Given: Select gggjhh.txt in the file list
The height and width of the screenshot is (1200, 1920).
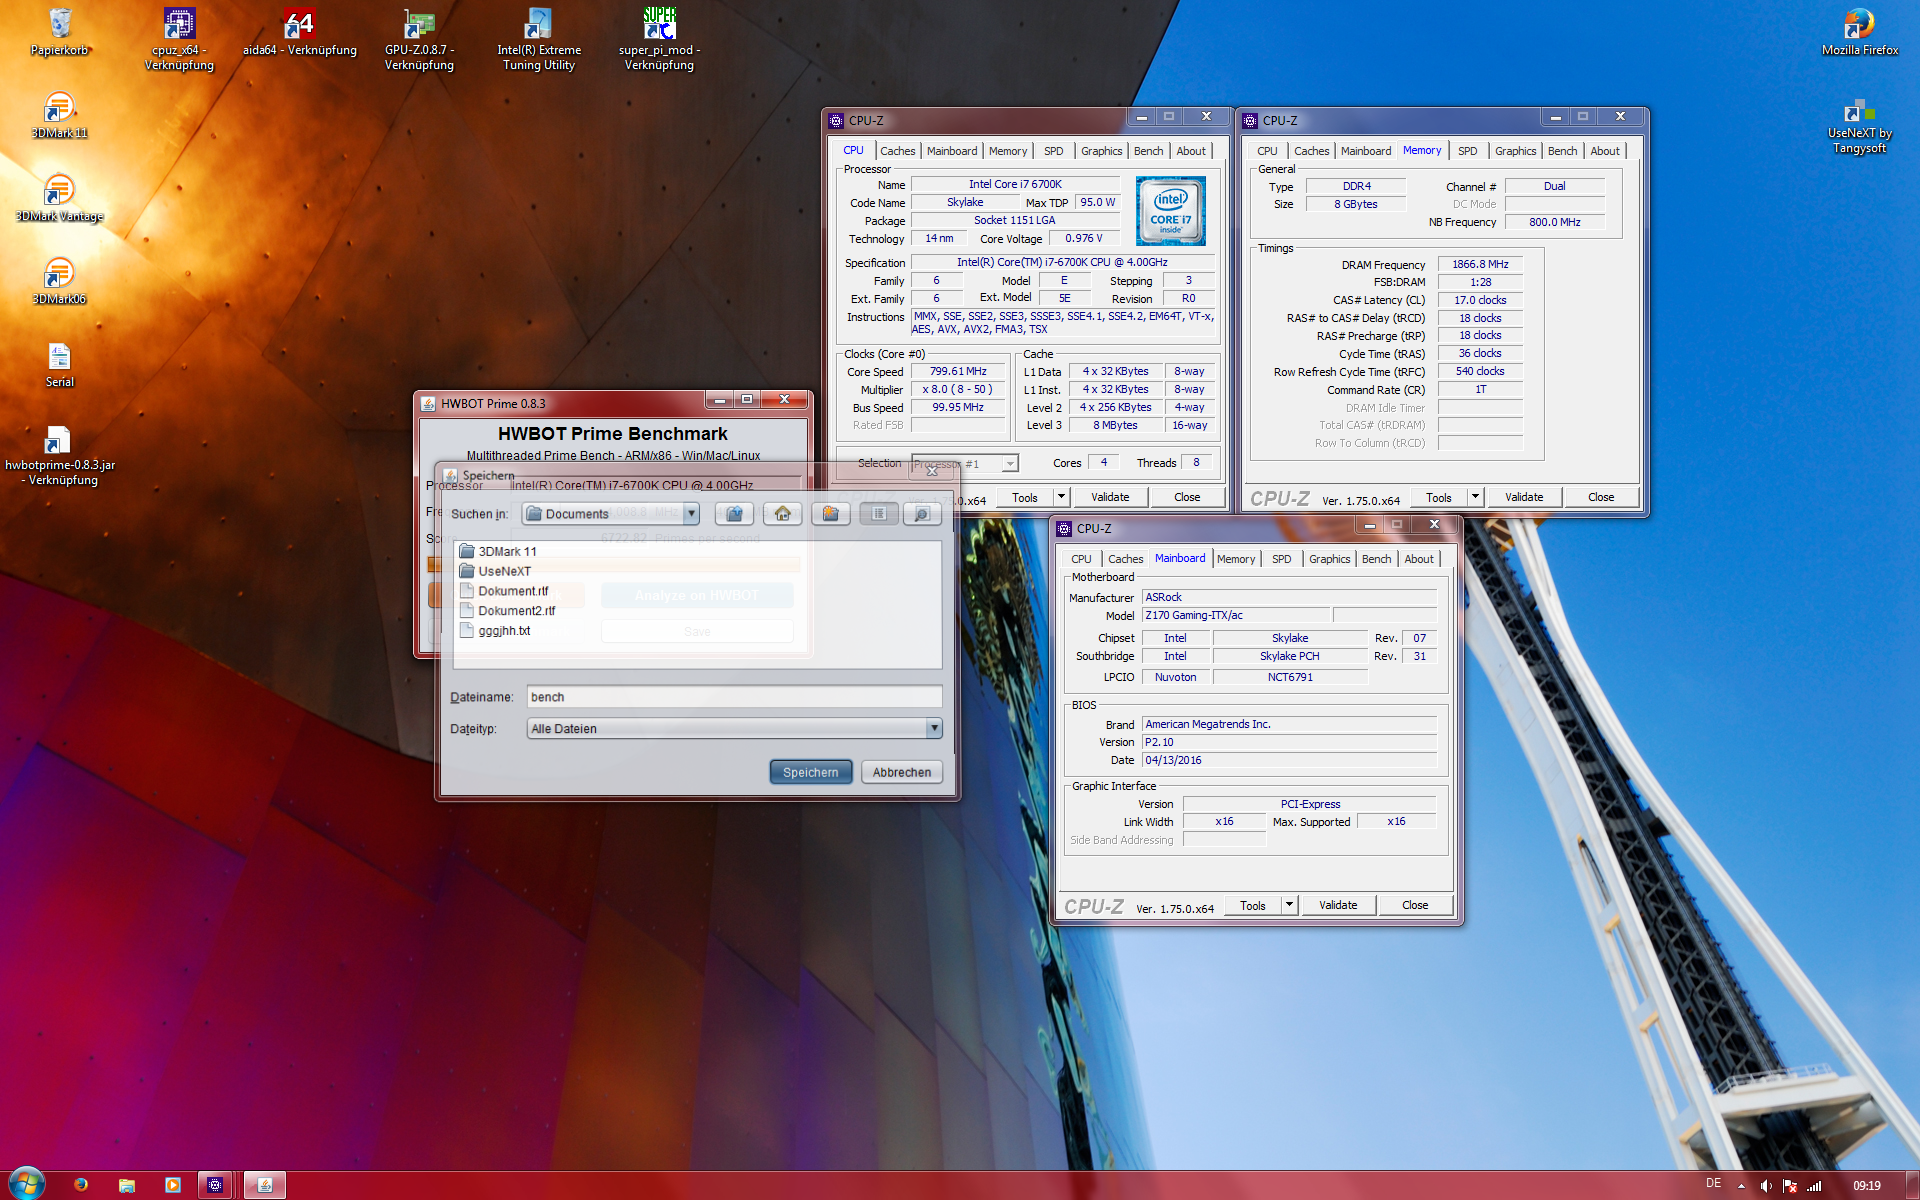Looking at the screenshot, I should click(495, 631).
